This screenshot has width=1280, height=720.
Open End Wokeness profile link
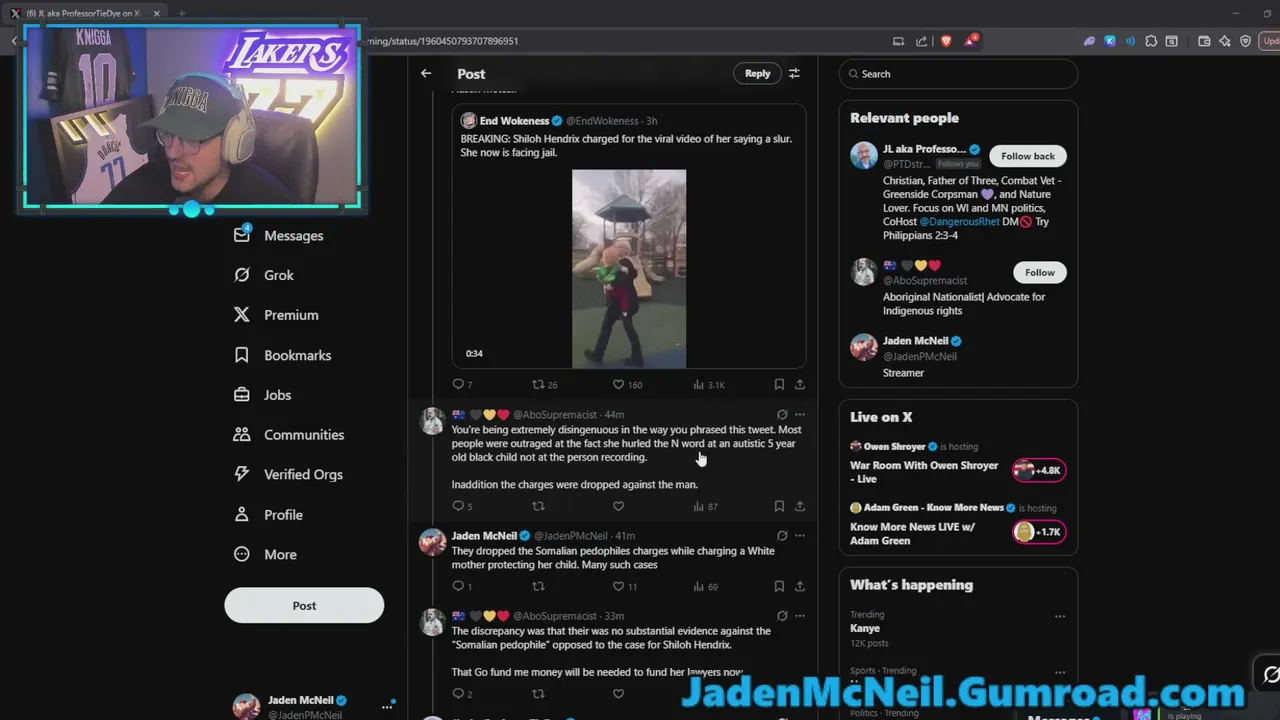click(514, 121)
